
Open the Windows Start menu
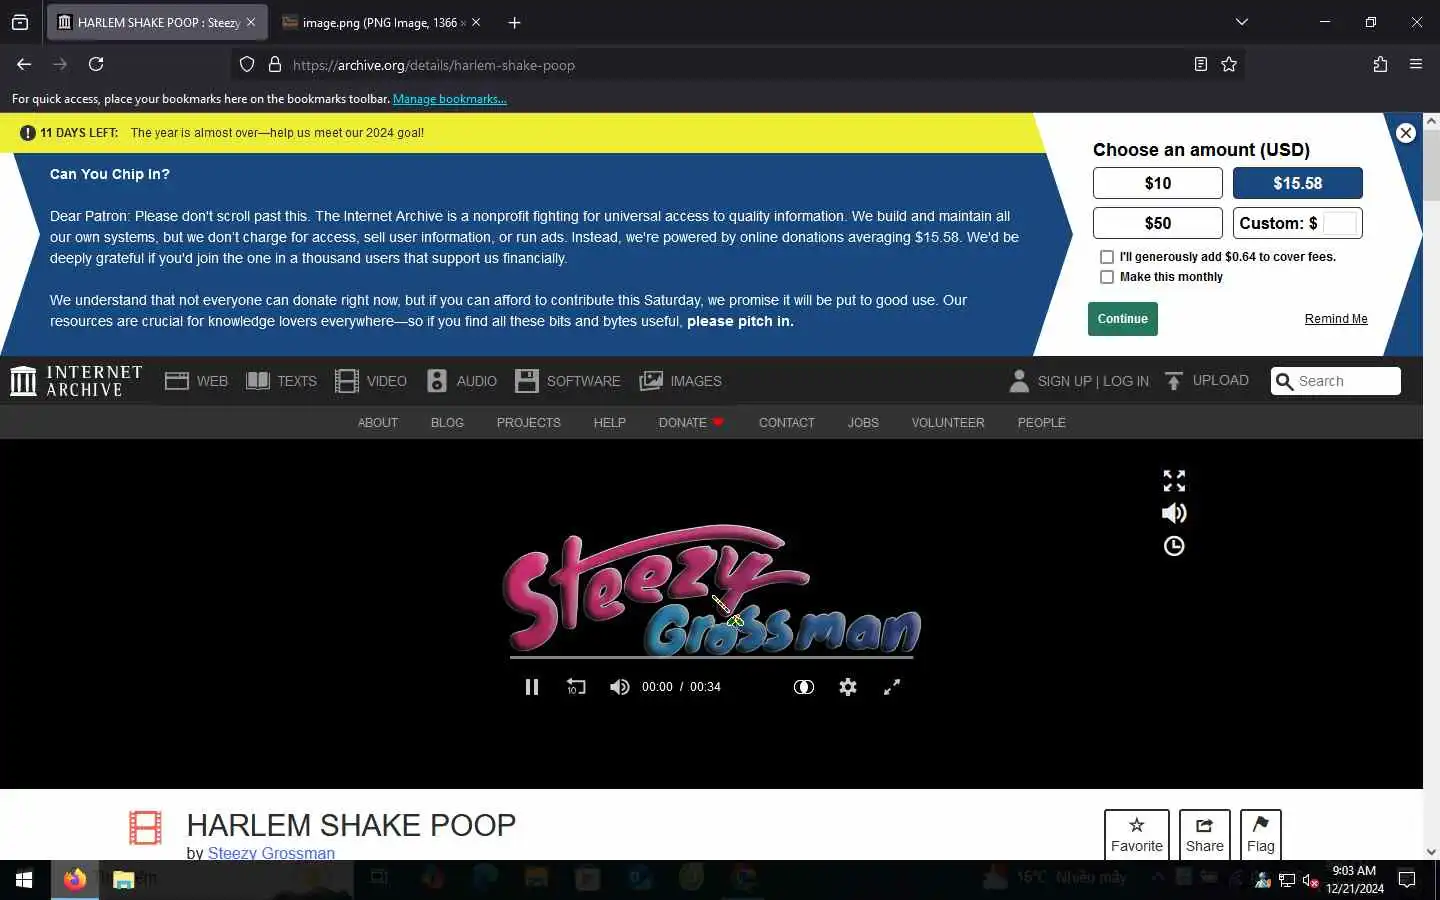pos(24,880)
